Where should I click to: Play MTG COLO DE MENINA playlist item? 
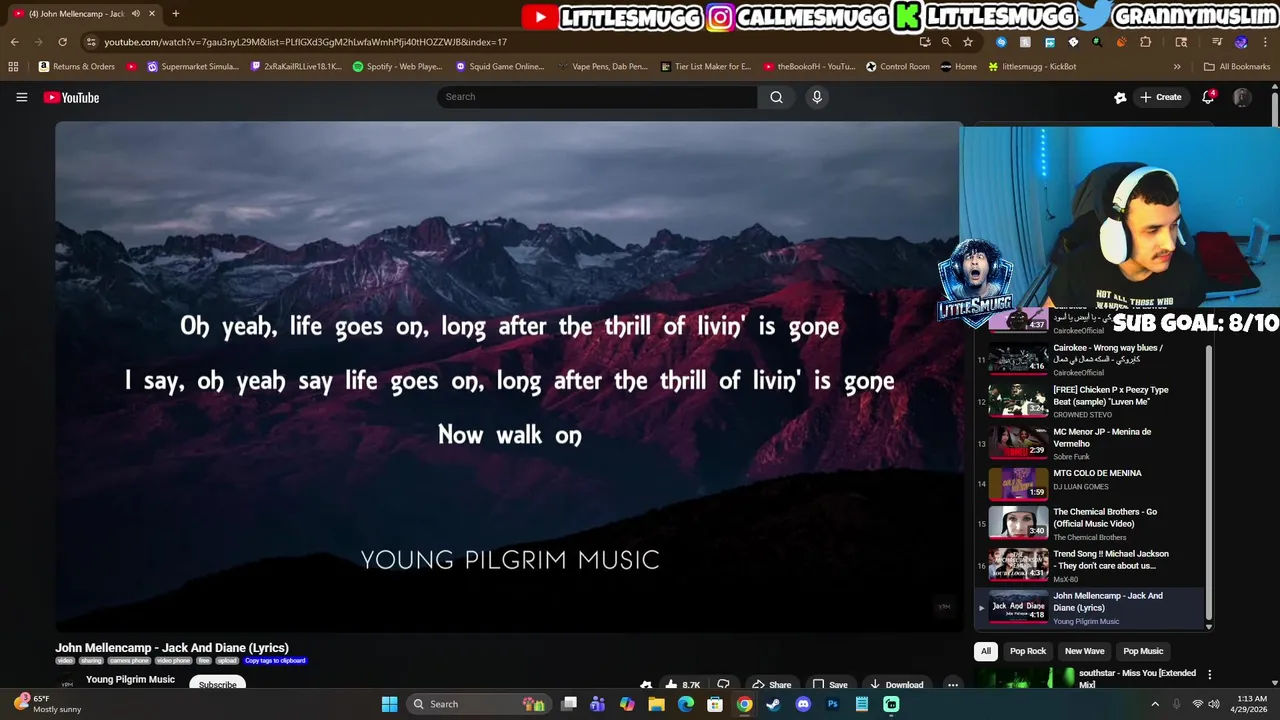pyautogui.click(x=1090, y=485)
